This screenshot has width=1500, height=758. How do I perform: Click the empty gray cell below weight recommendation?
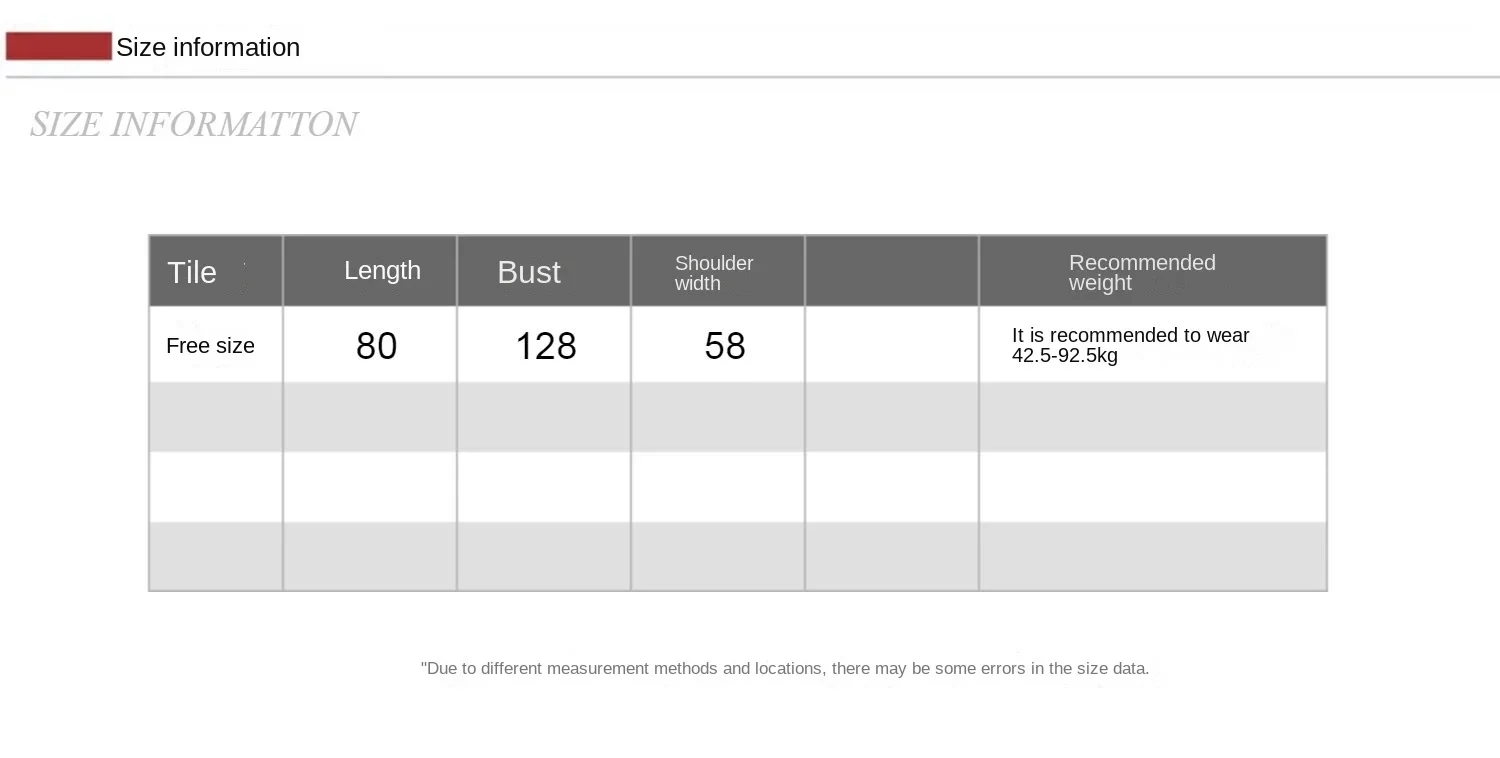tap(1152, 416)
